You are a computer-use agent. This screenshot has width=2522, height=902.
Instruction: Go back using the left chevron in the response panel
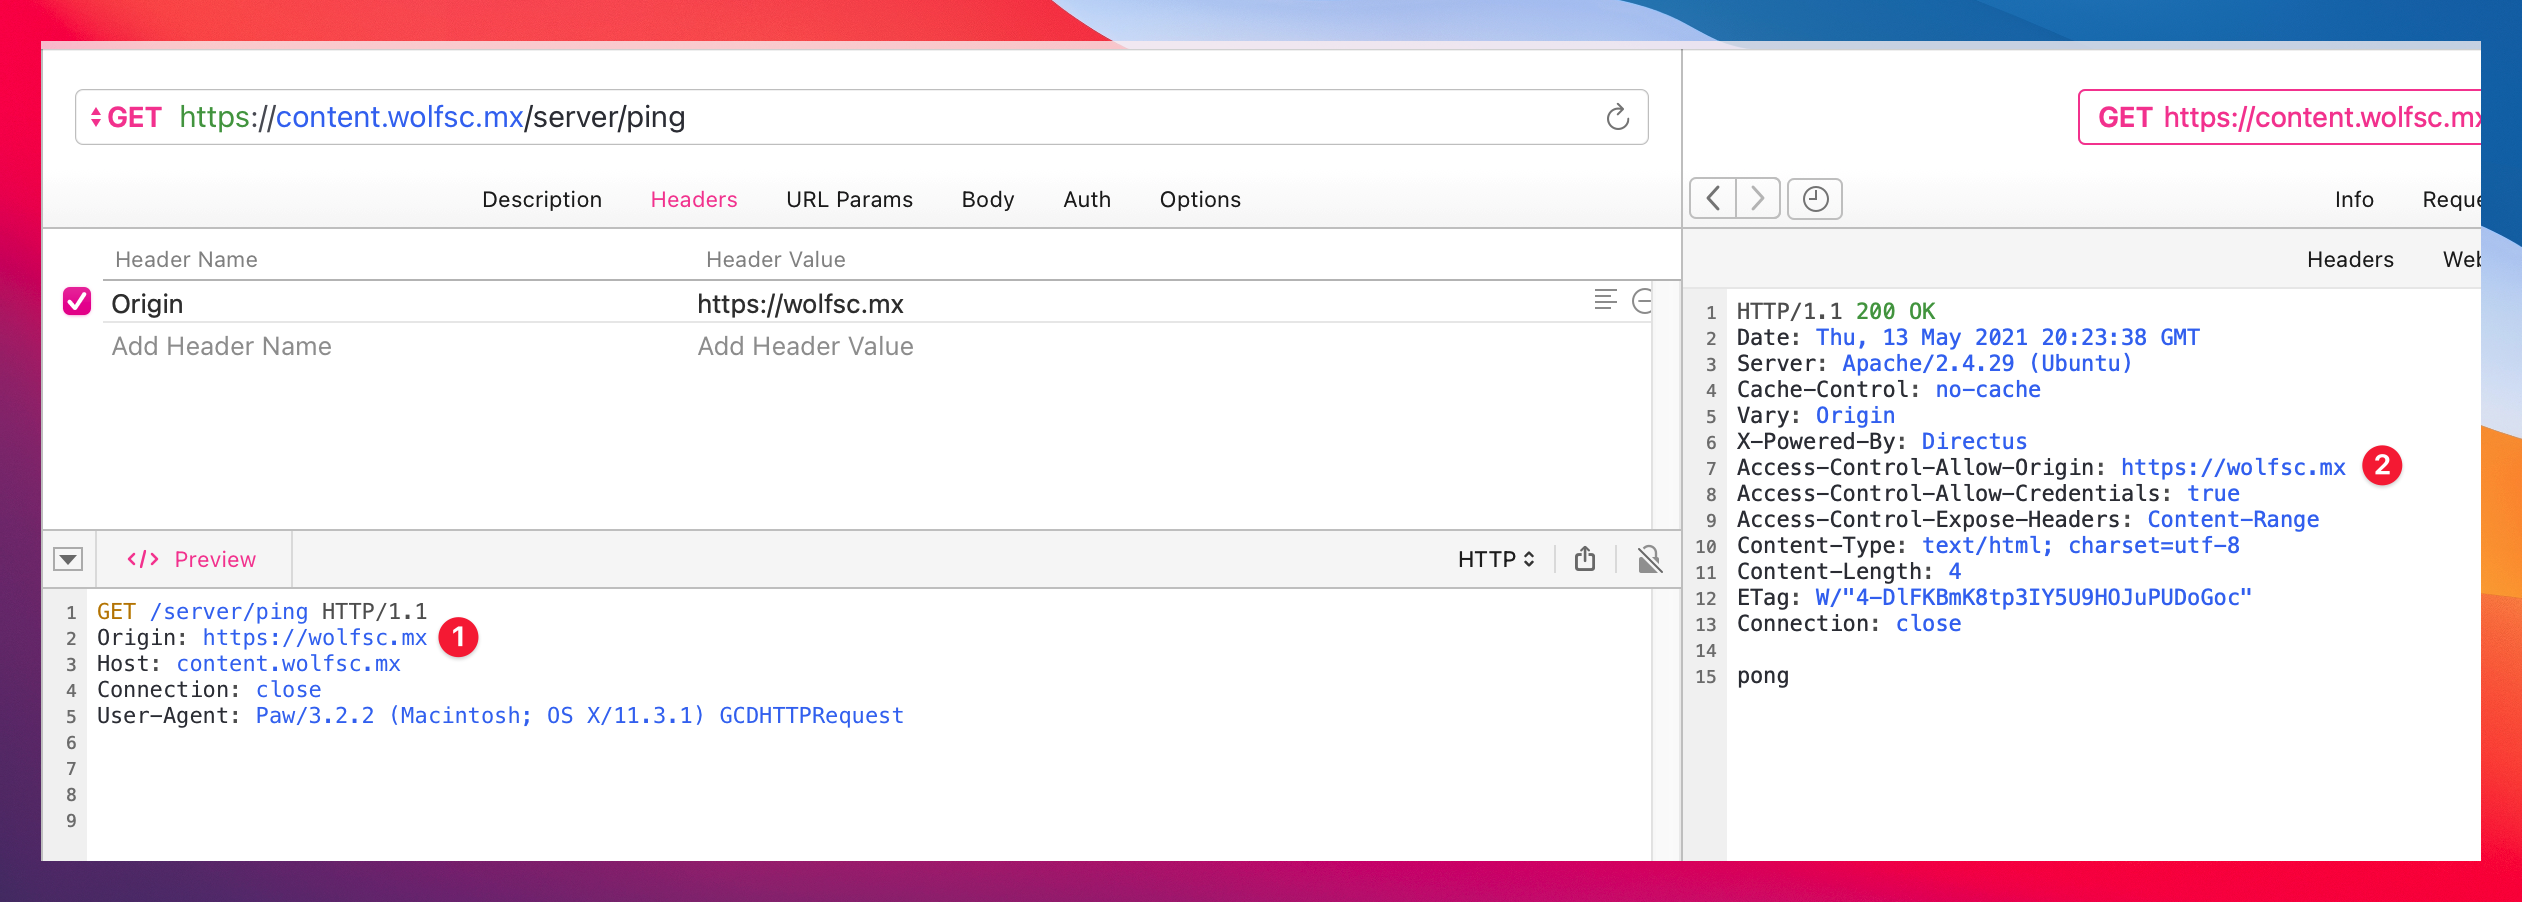coord(1713,198)
